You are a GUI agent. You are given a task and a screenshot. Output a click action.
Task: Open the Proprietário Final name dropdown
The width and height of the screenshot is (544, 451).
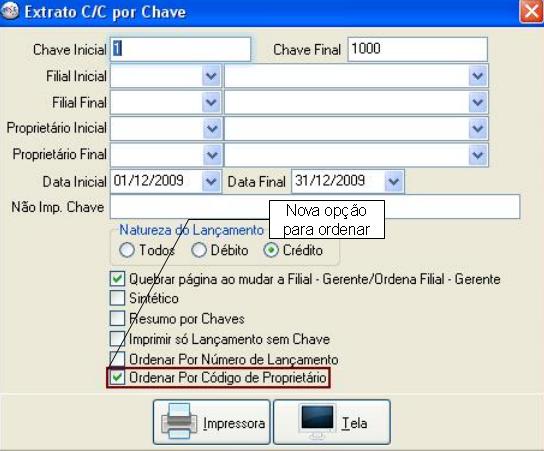coord(478,155)
